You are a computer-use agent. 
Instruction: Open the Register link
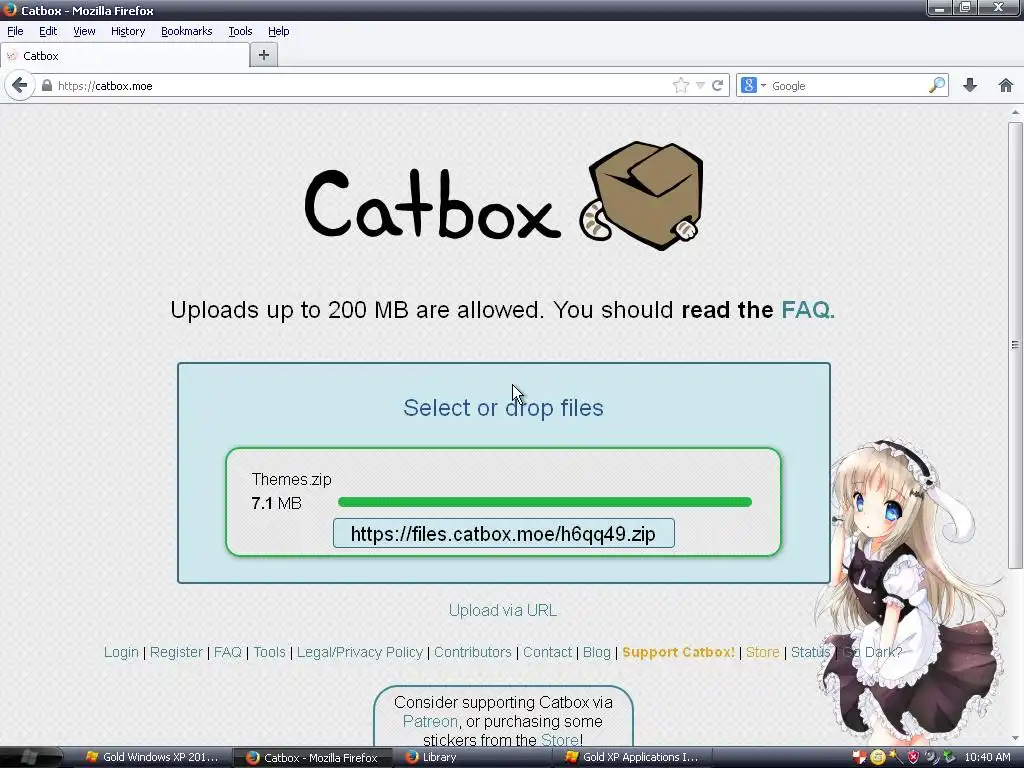point(176,652)
